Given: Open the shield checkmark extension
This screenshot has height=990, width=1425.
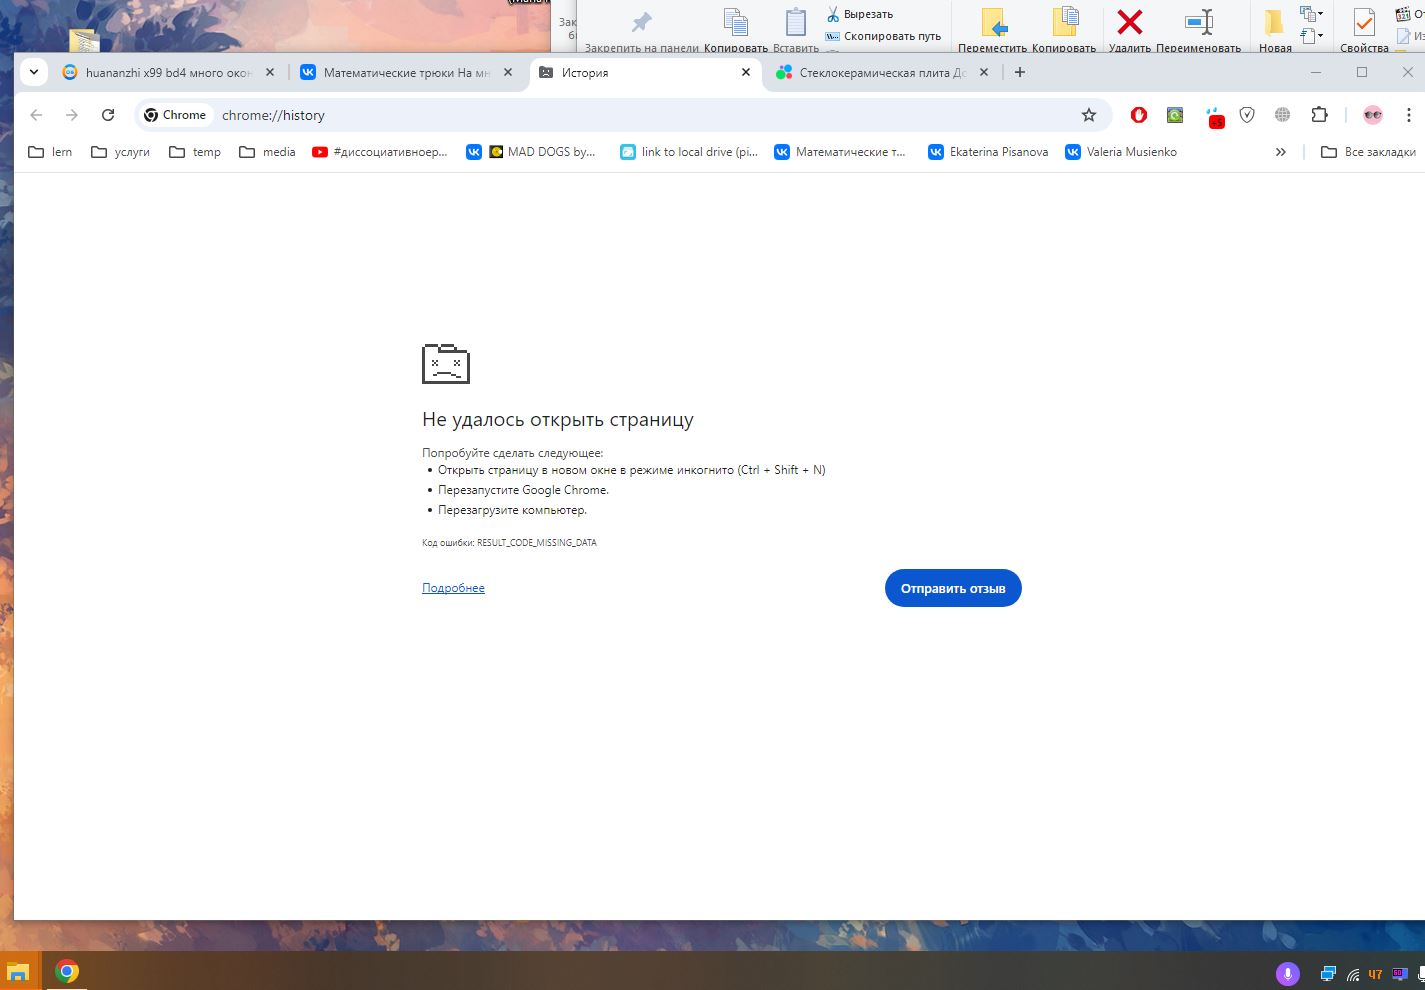Looking at the screenshot, I should [1247, 115].
